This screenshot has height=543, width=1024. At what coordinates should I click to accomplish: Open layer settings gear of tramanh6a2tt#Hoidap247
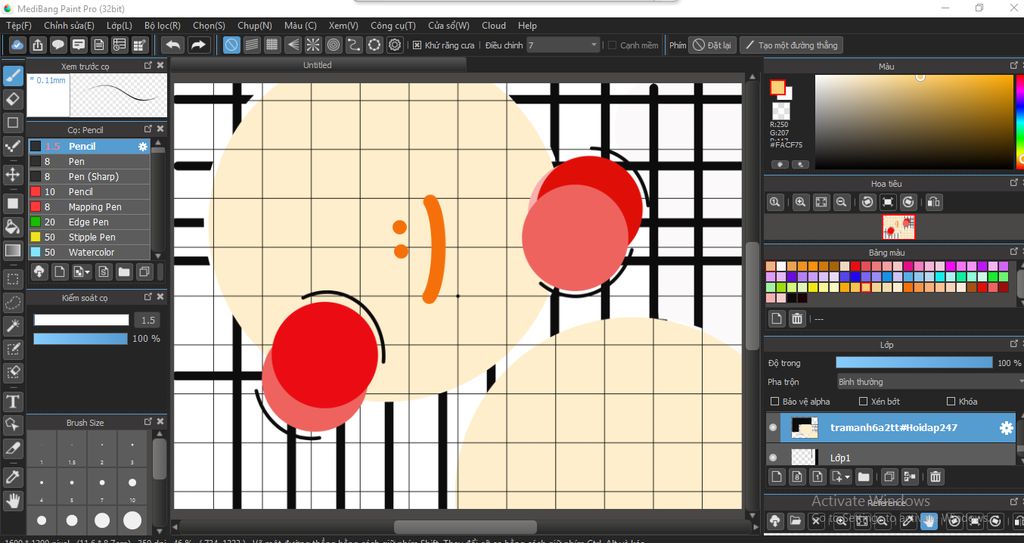(x=1006, y=428)
